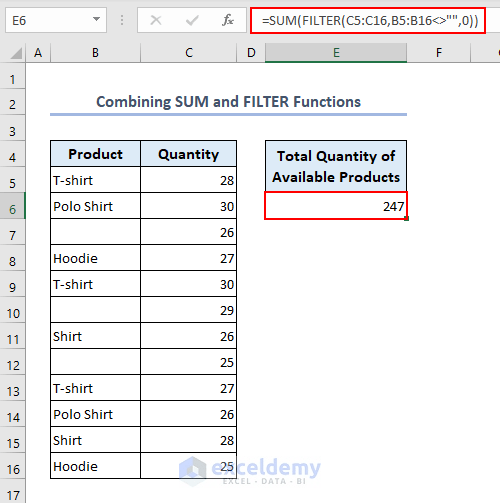Click the title 'Combining SUM and FILTER Functions'
The width and height of the screenshot is (500, 503).
[228, 102]
